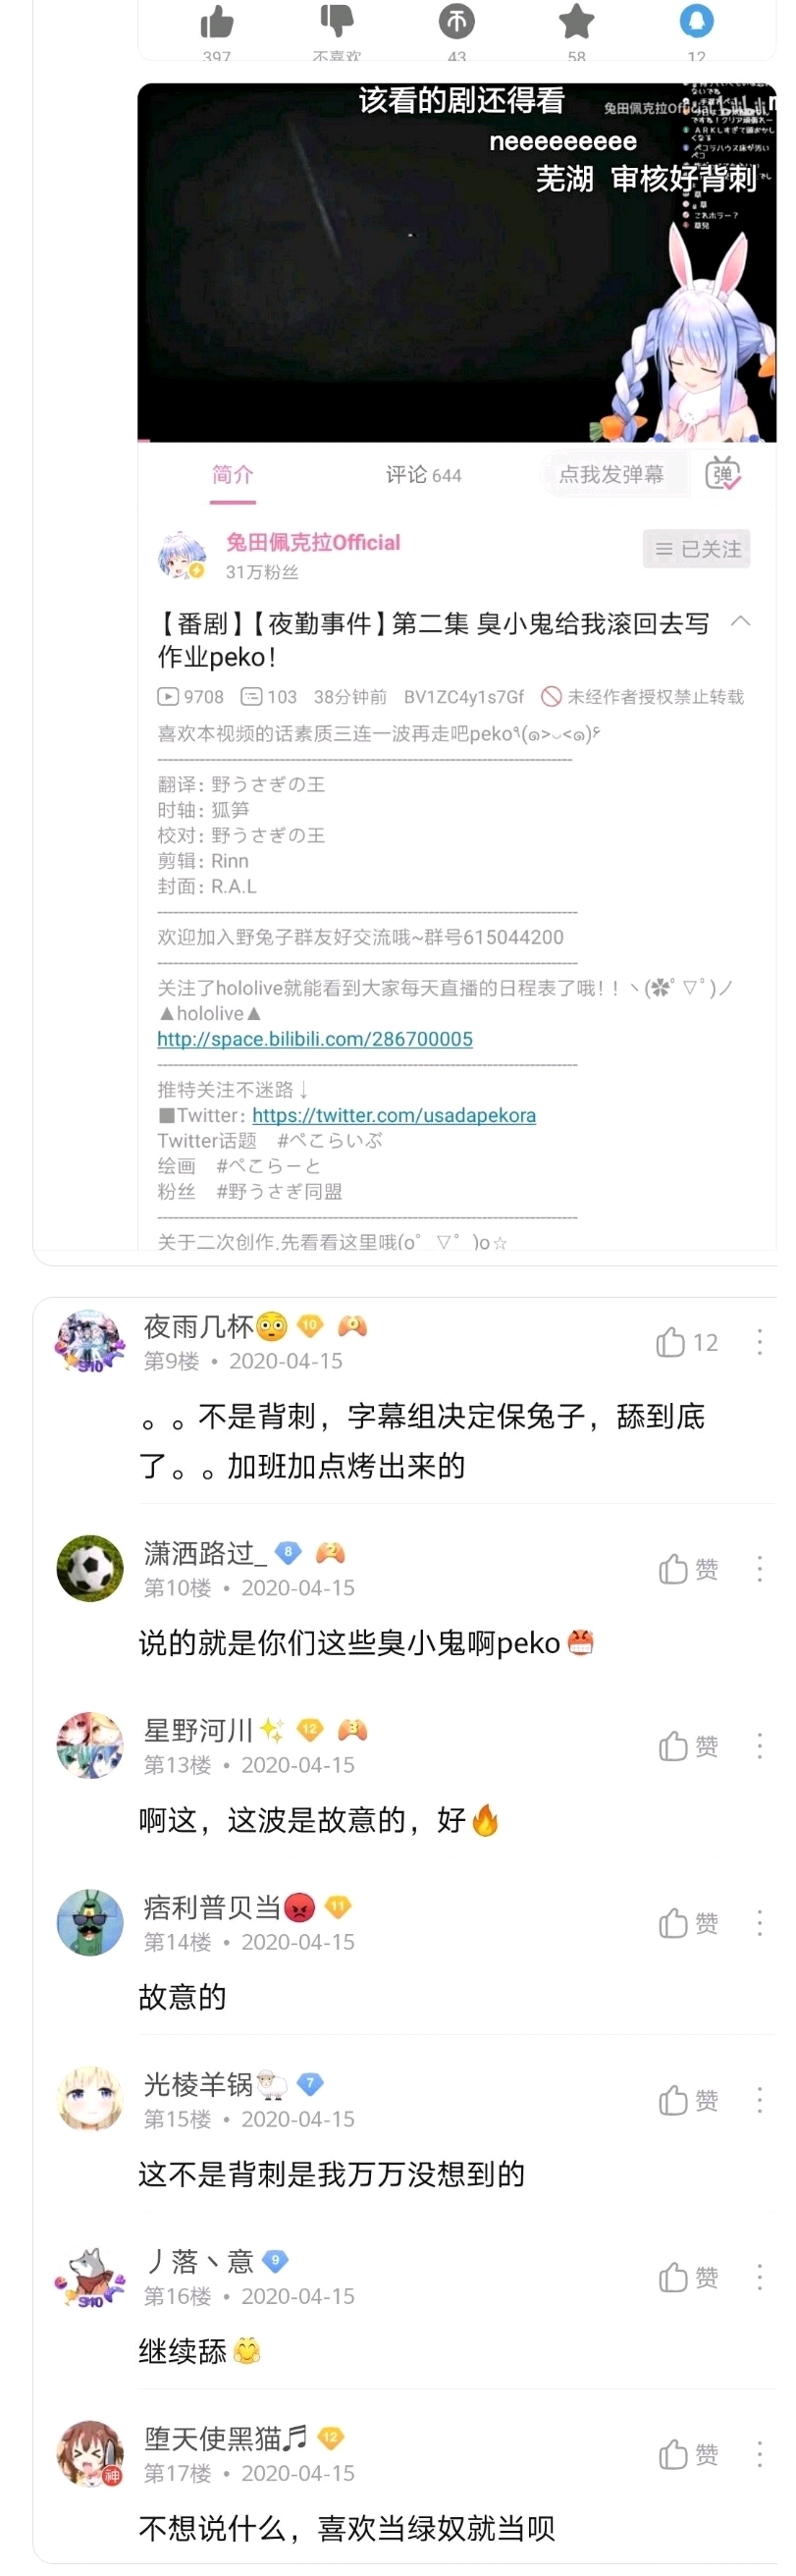
Task: Tap the star favorite icon
Action: tap(576, 20)
